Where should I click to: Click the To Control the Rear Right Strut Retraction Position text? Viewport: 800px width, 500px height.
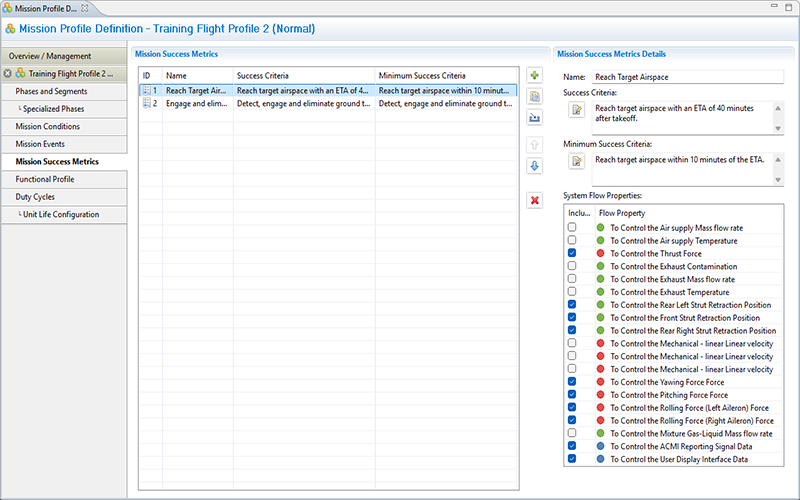(693, 331)
